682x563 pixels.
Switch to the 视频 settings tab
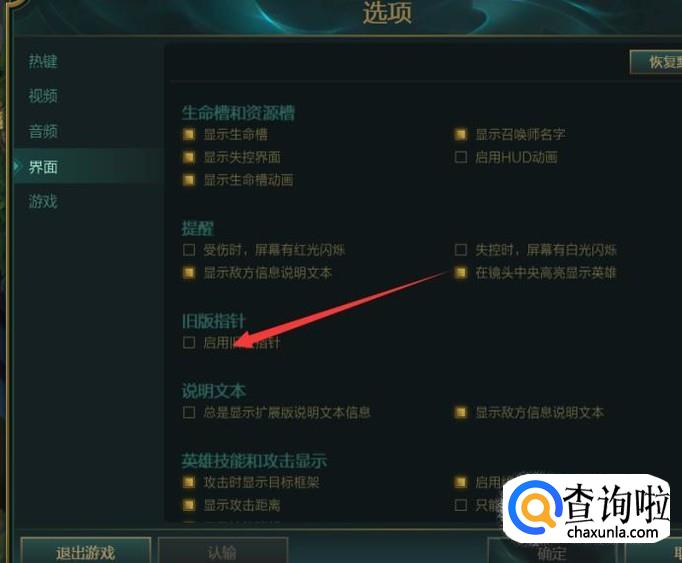[43, 96]
